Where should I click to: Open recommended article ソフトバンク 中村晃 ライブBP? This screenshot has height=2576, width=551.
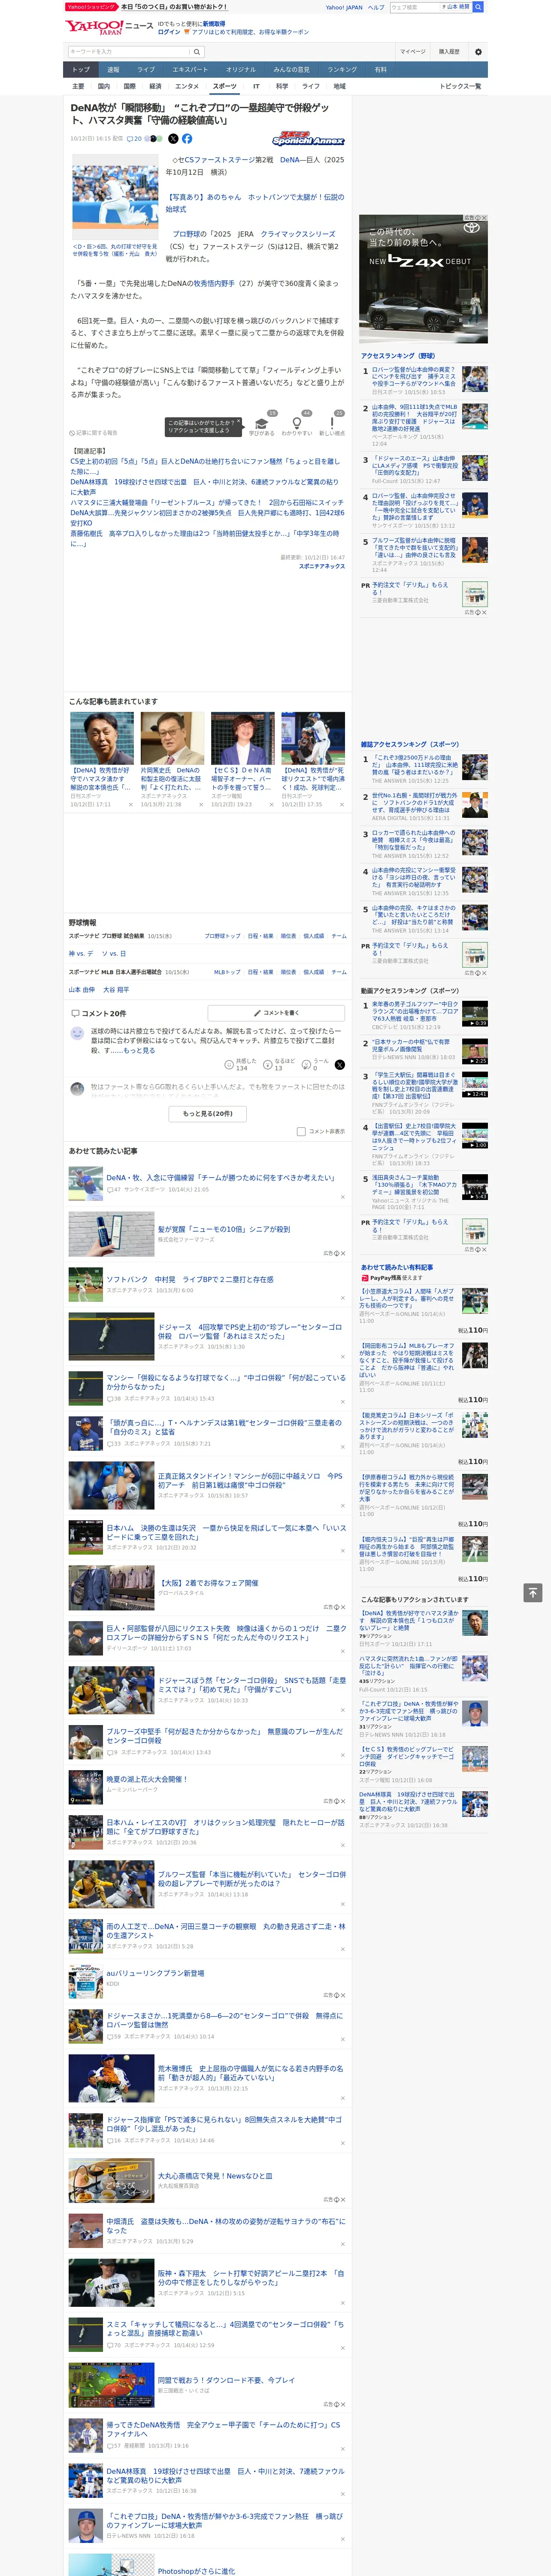[190, 1279]
